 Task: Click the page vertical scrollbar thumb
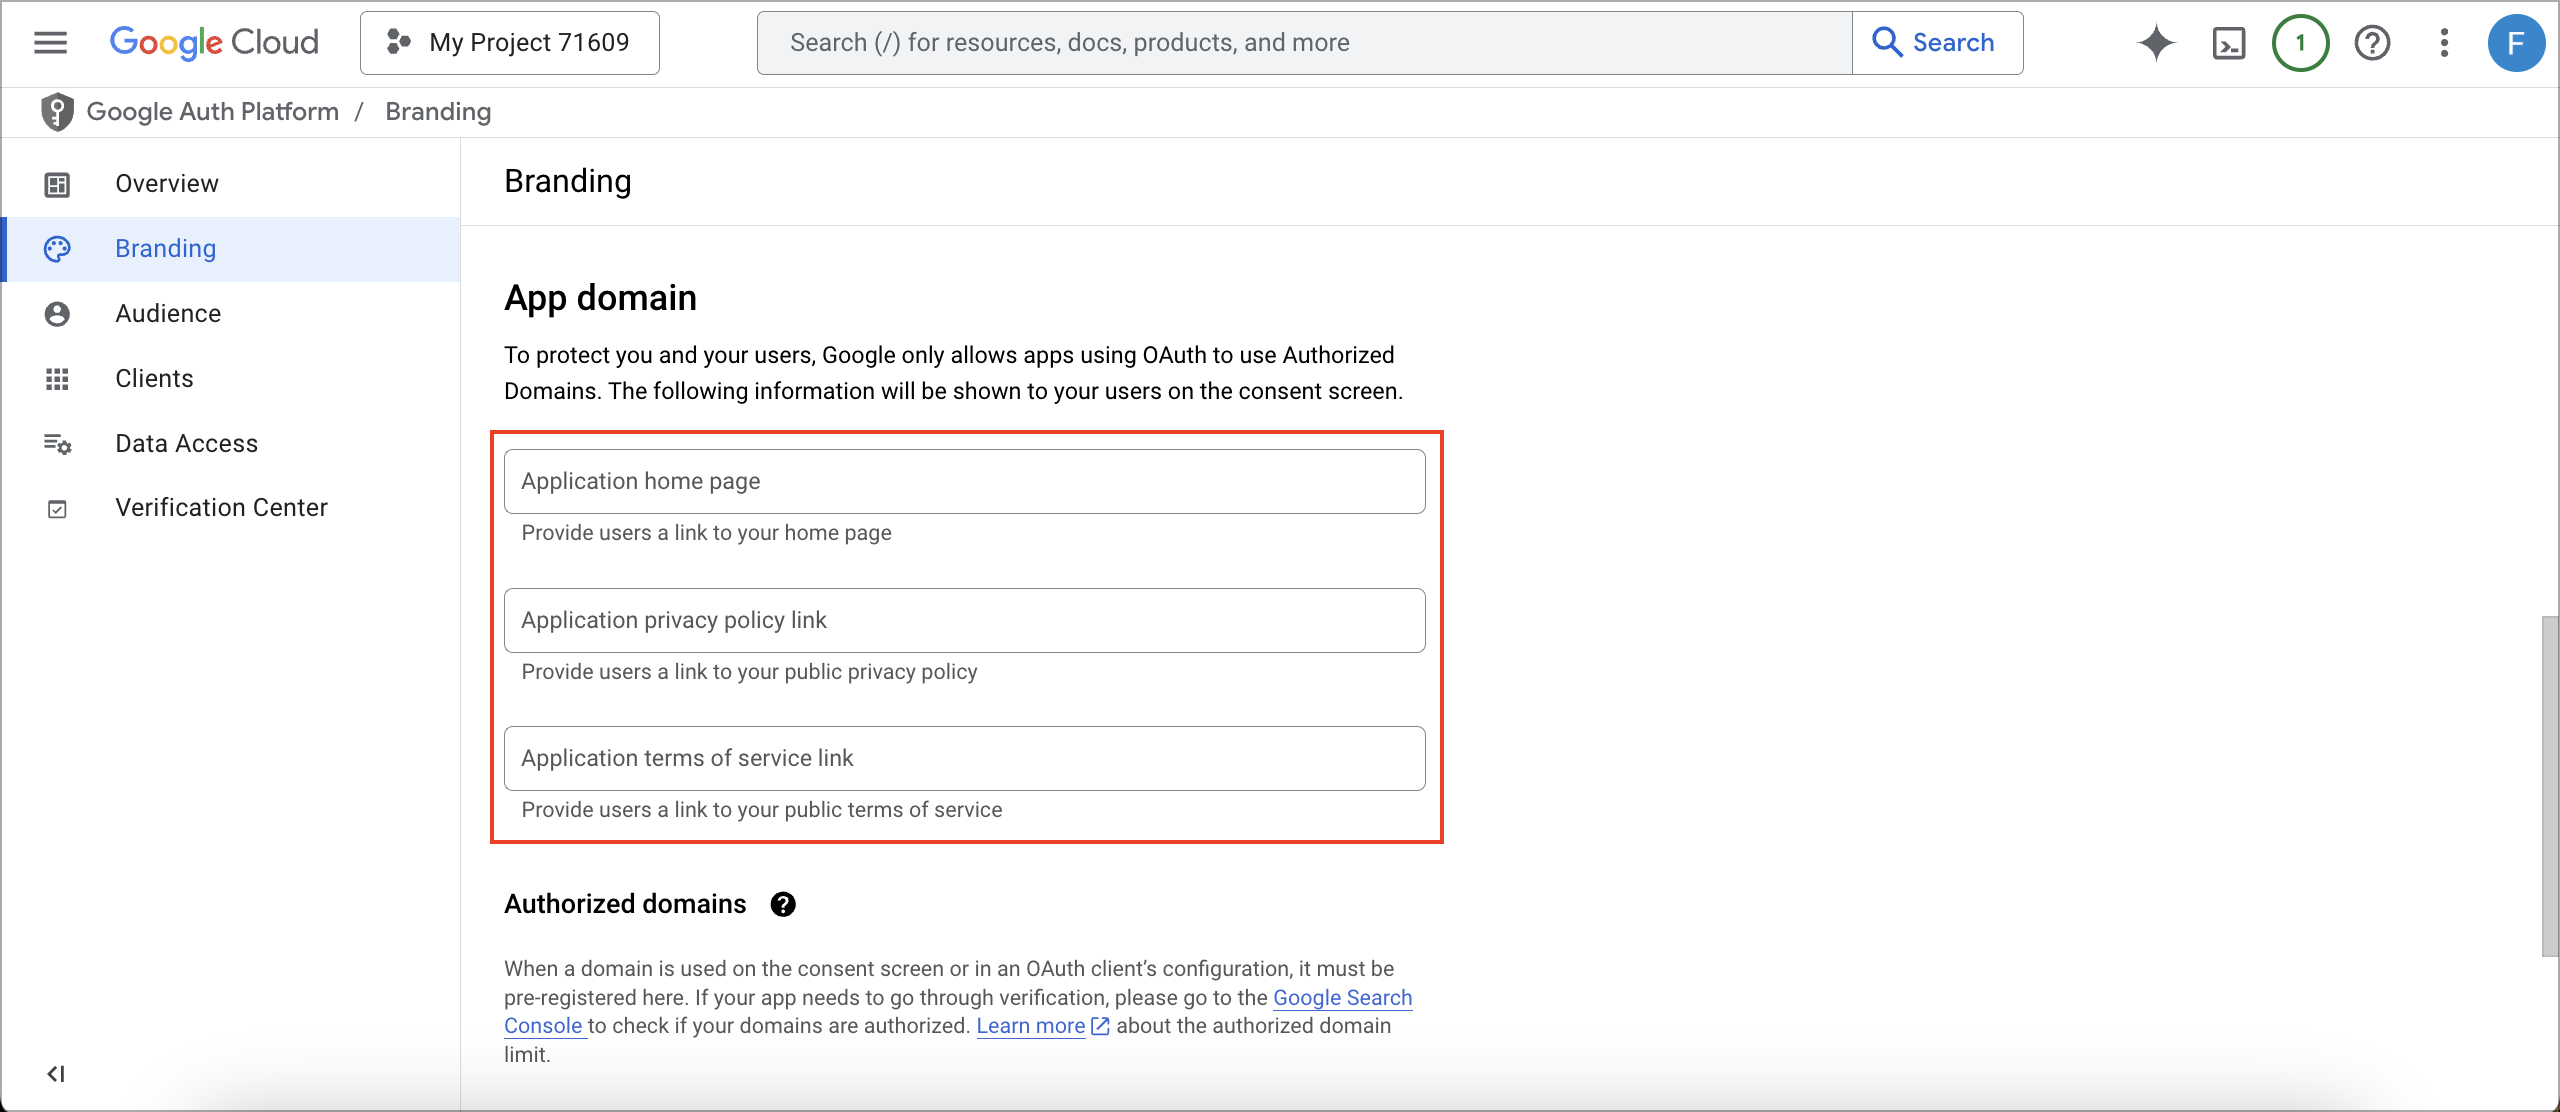pyautogui.click(x=2550, y=787)
